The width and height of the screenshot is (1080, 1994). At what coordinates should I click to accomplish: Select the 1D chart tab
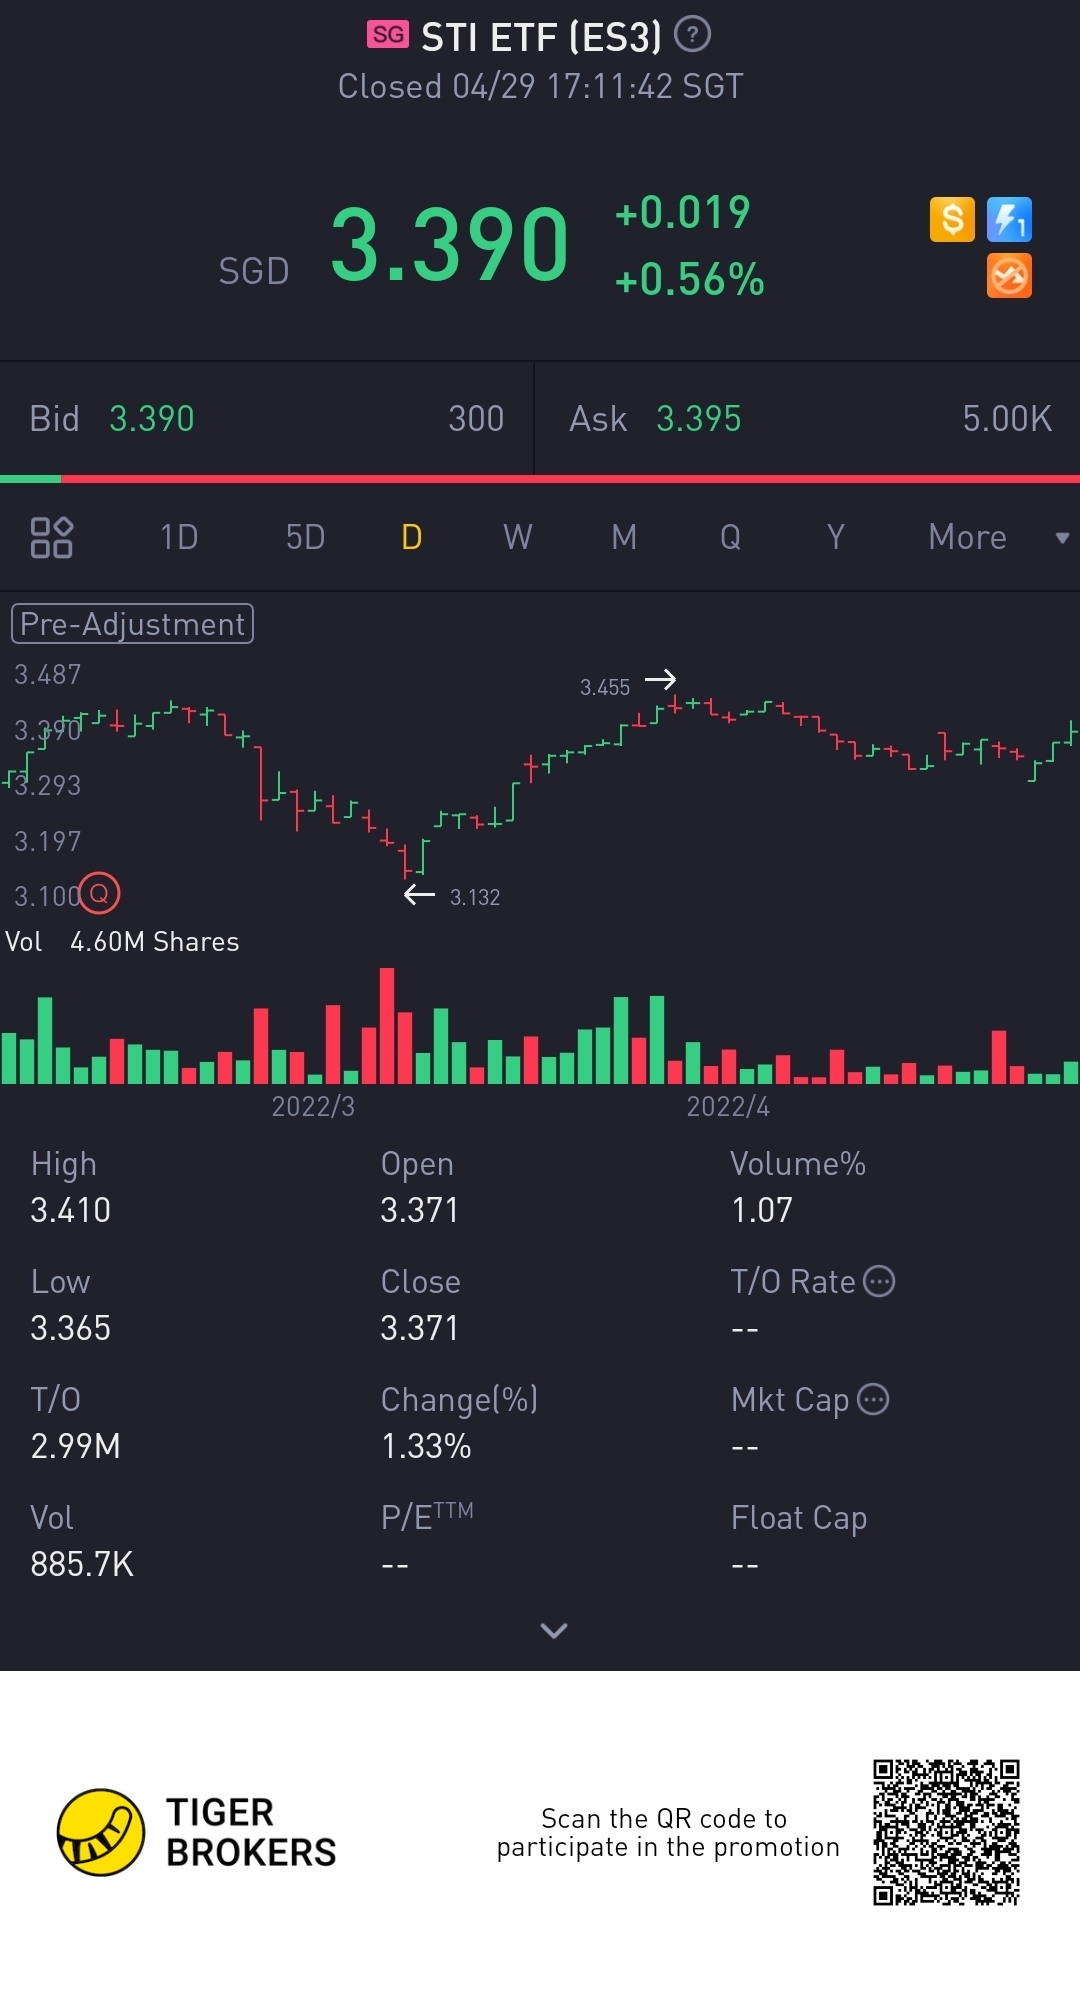[x=179, y=537]
